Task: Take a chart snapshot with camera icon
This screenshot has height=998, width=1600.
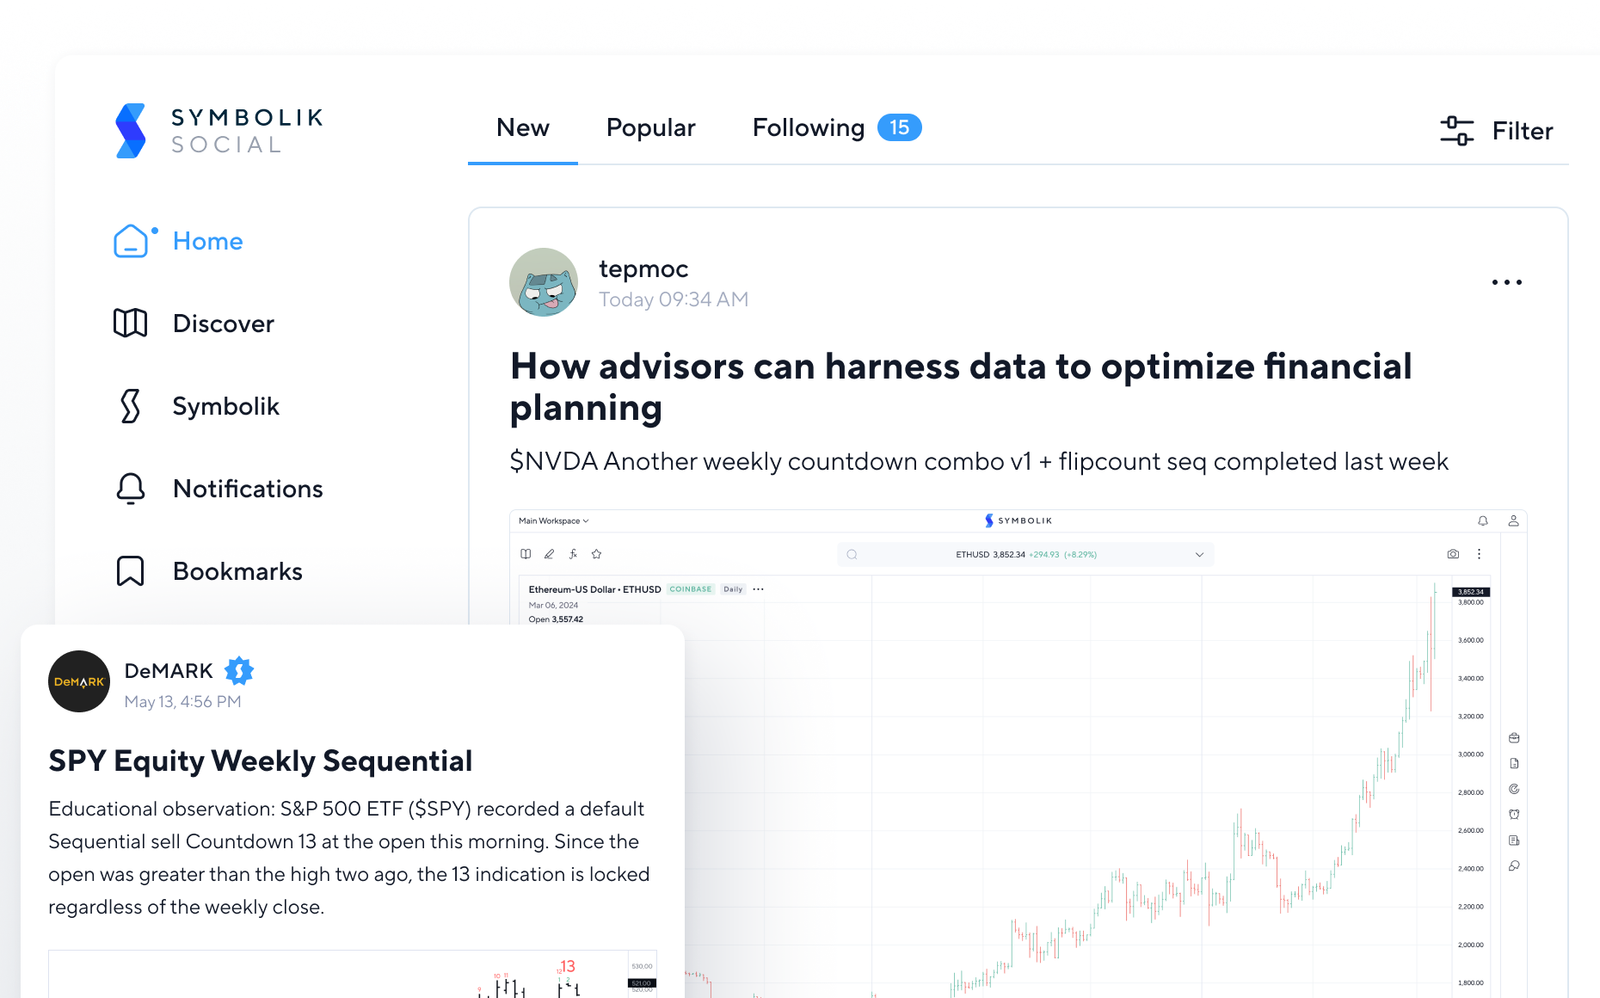Action: click(1453, 554)
